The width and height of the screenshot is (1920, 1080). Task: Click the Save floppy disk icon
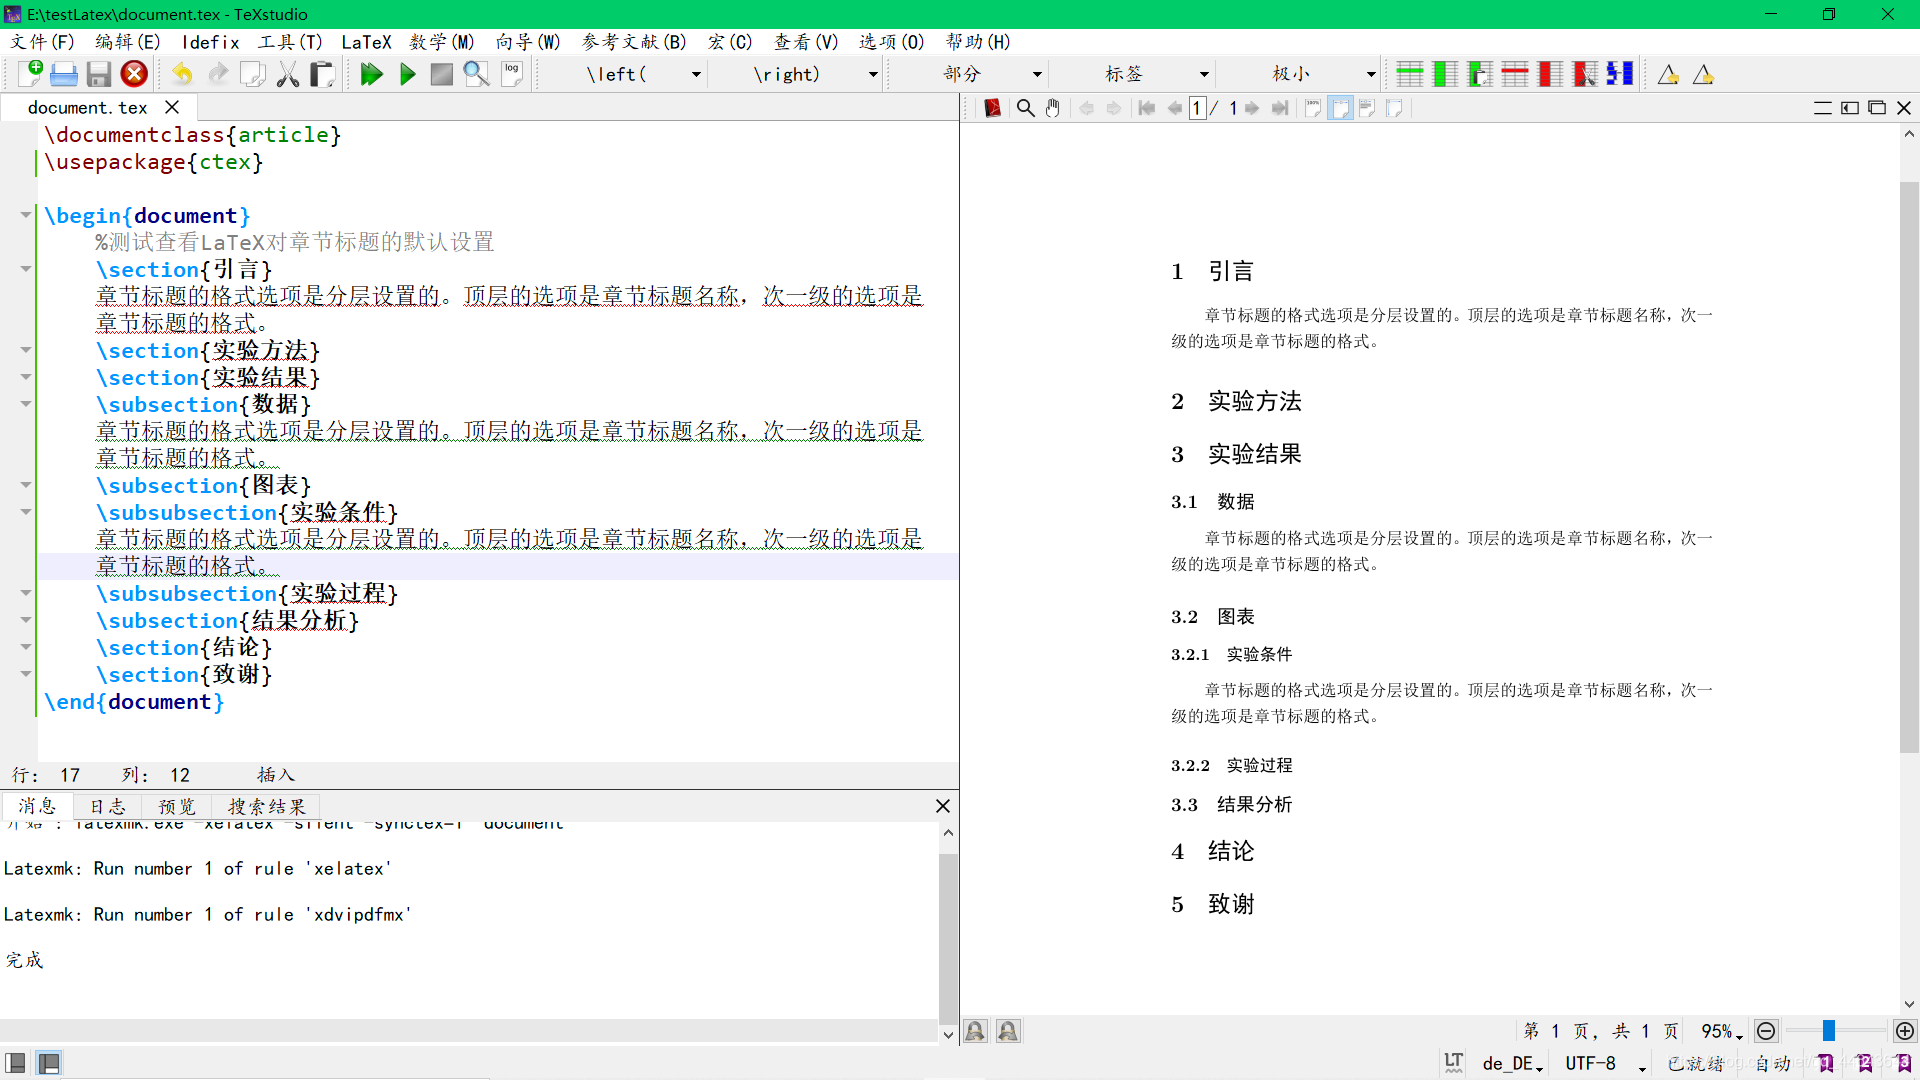point(98,74)
